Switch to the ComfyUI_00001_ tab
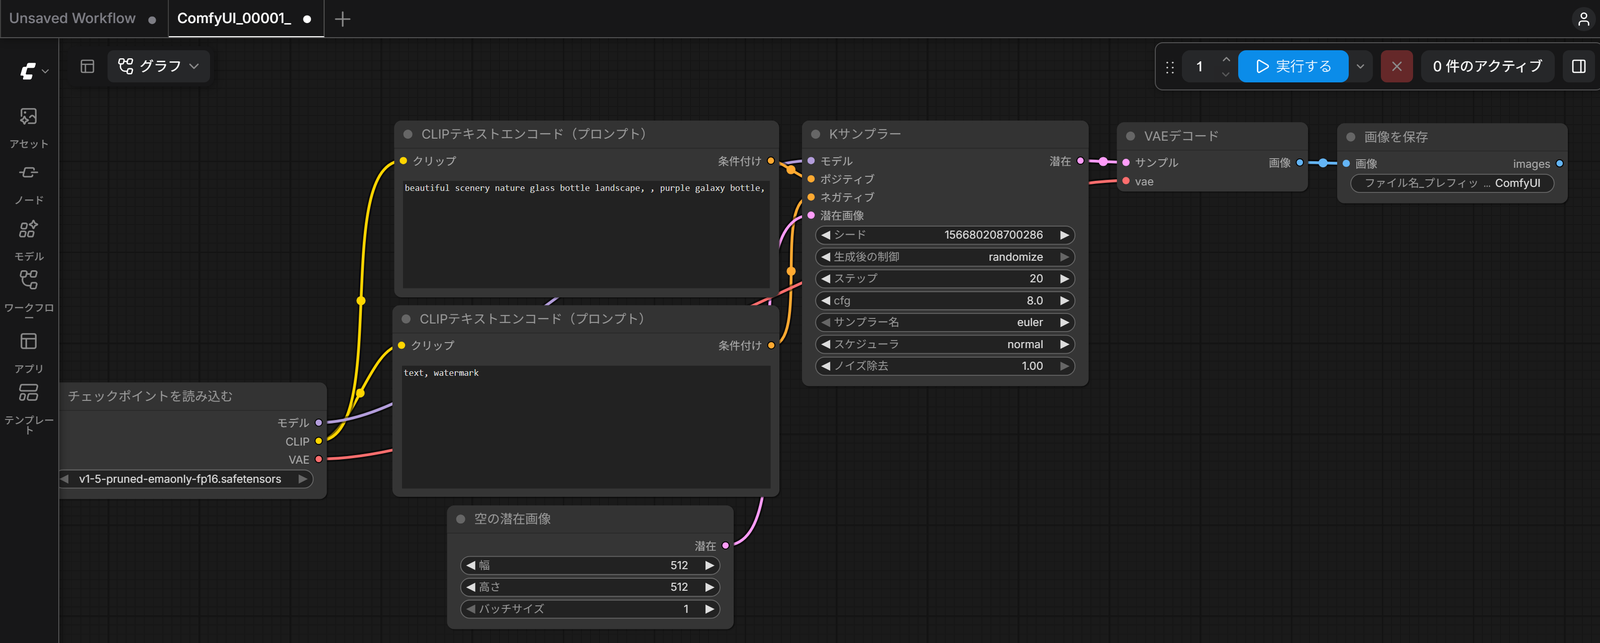The width and height of the screenshot is (1600, 643). pyautogui.click(x=234, y=19)
